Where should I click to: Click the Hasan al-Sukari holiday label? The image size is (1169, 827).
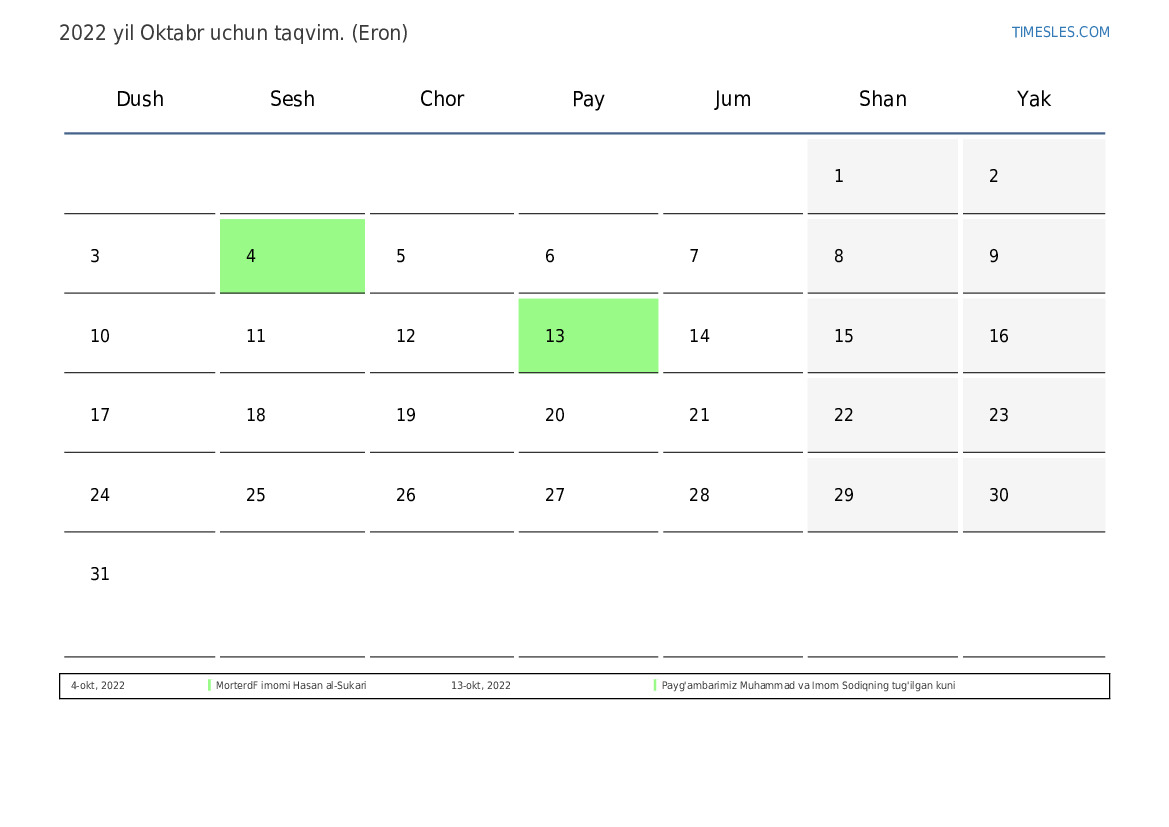(291, 686)
